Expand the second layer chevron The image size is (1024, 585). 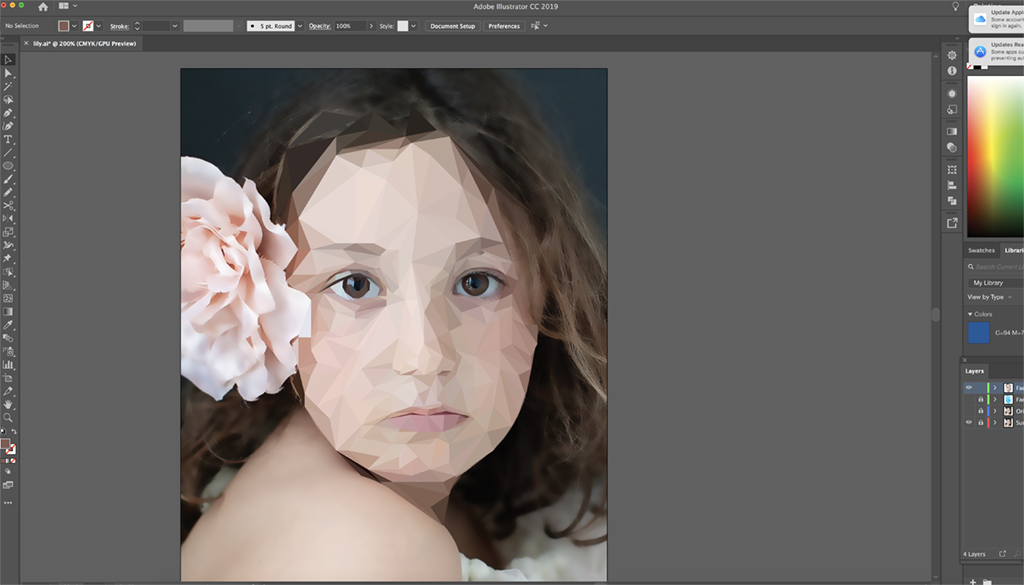click(995, 399)
